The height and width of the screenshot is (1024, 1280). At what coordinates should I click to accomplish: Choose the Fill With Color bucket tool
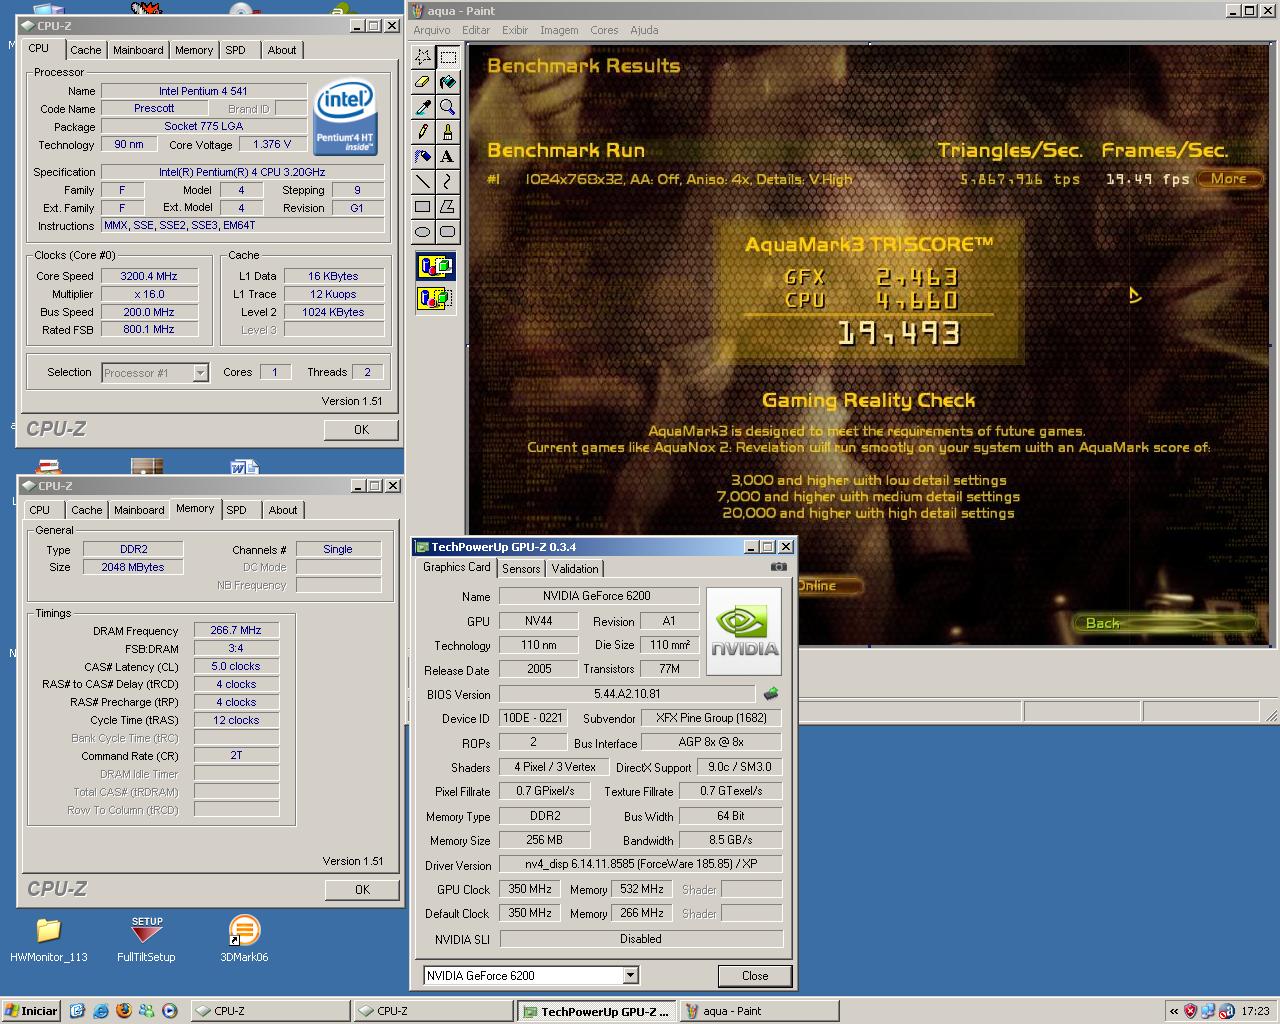[x=447, y=82]
